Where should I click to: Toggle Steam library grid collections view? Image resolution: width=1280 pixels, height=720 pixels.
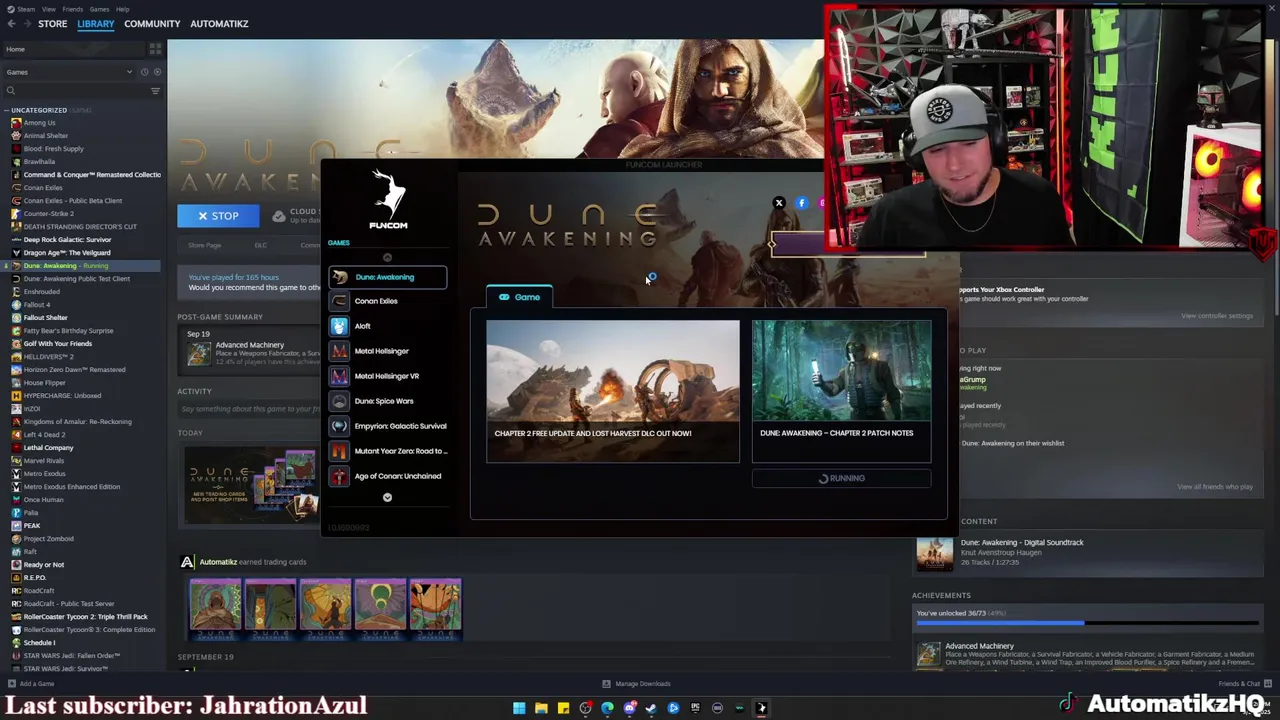point(155,49)
